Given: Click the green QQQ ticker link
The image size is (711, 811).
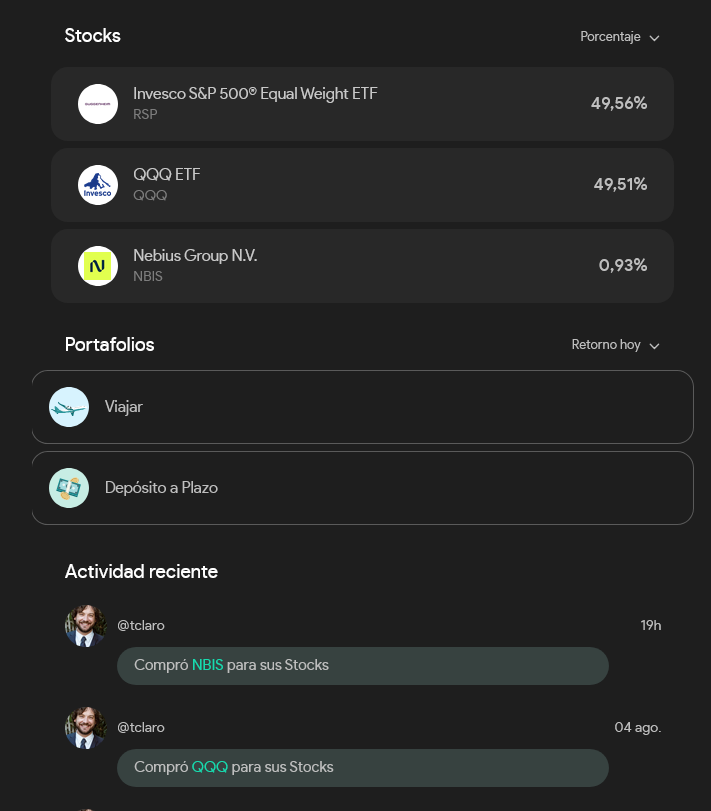Looking at the screenshot, I should coord(209,767).
